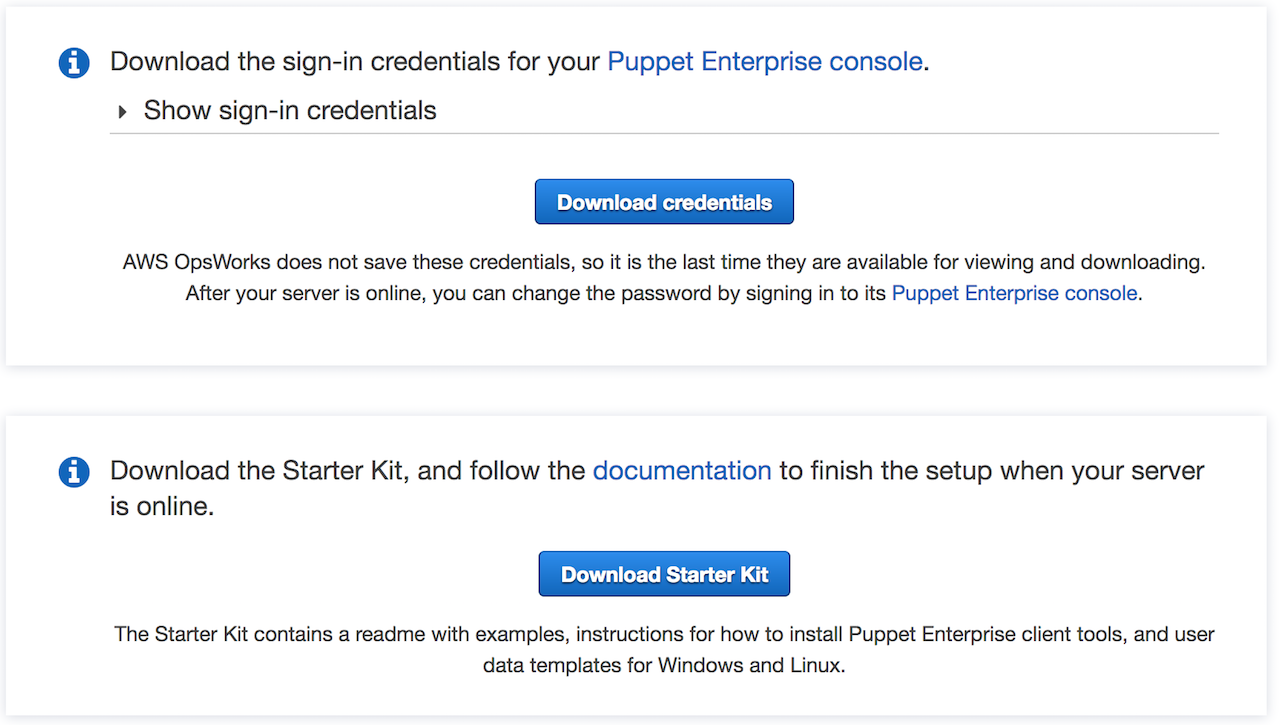Open Puppet Enterprise console link in password note
This screenshot has width=1280, height=725.
tap(1014, 293)
